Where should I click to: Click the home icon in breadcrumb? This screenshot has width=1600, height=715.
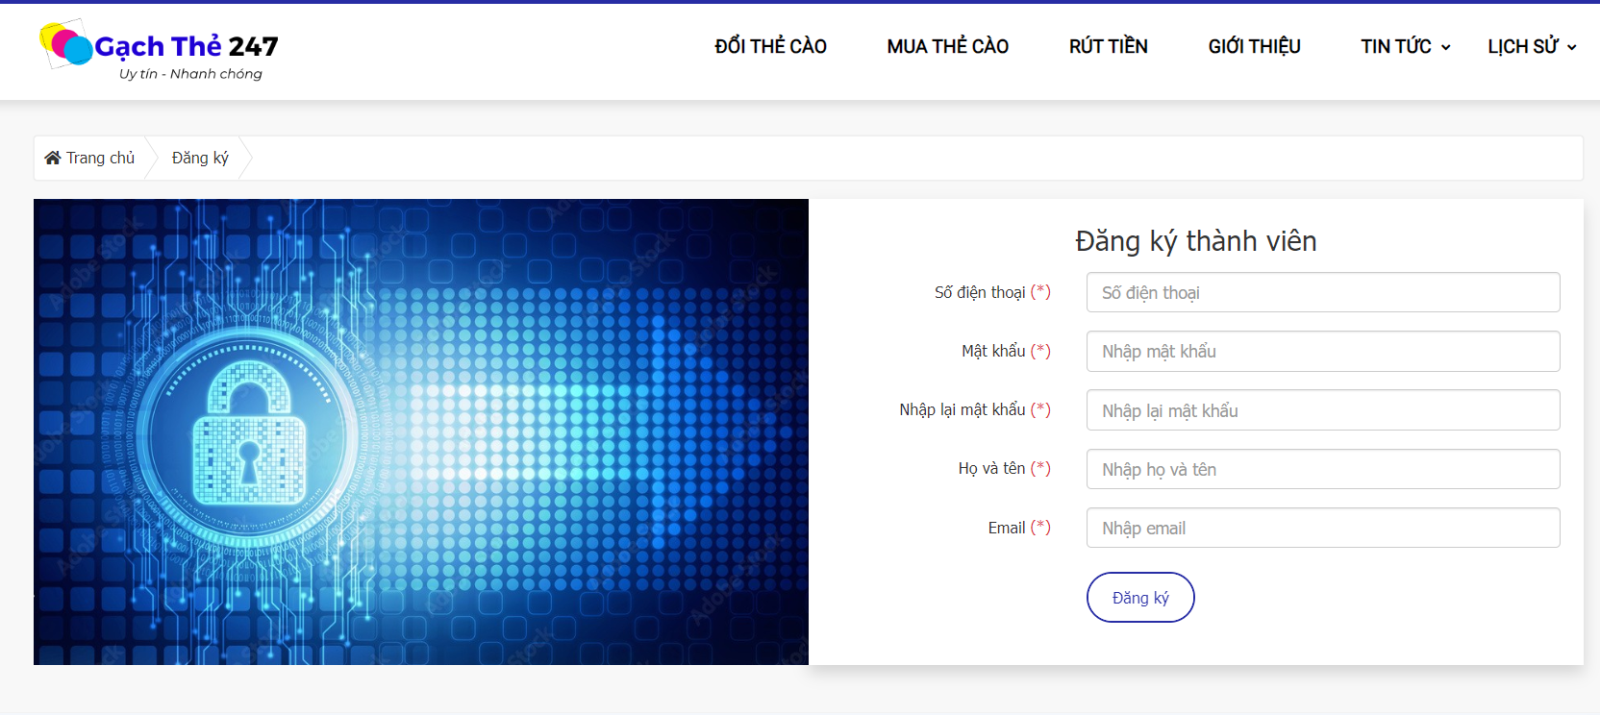[53, 158]
